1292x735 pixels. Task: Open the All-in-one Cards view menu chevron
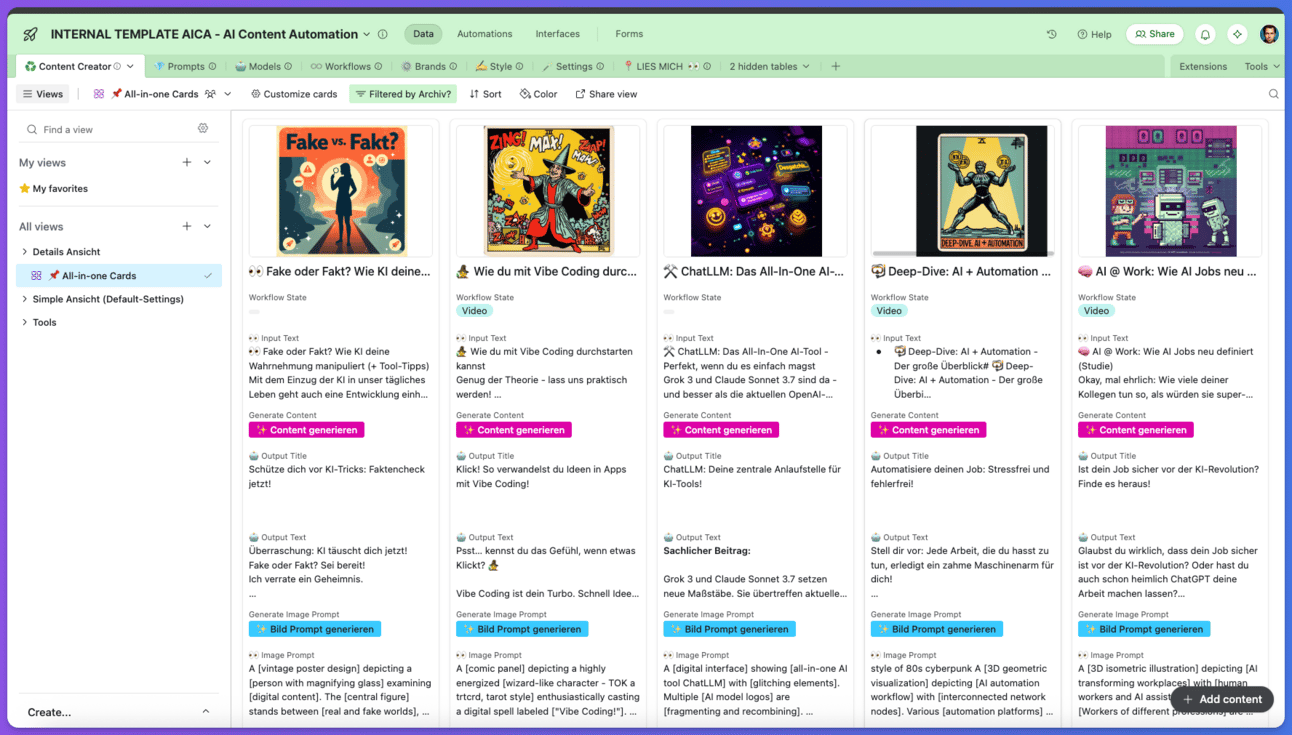click(x=228, y=94)
